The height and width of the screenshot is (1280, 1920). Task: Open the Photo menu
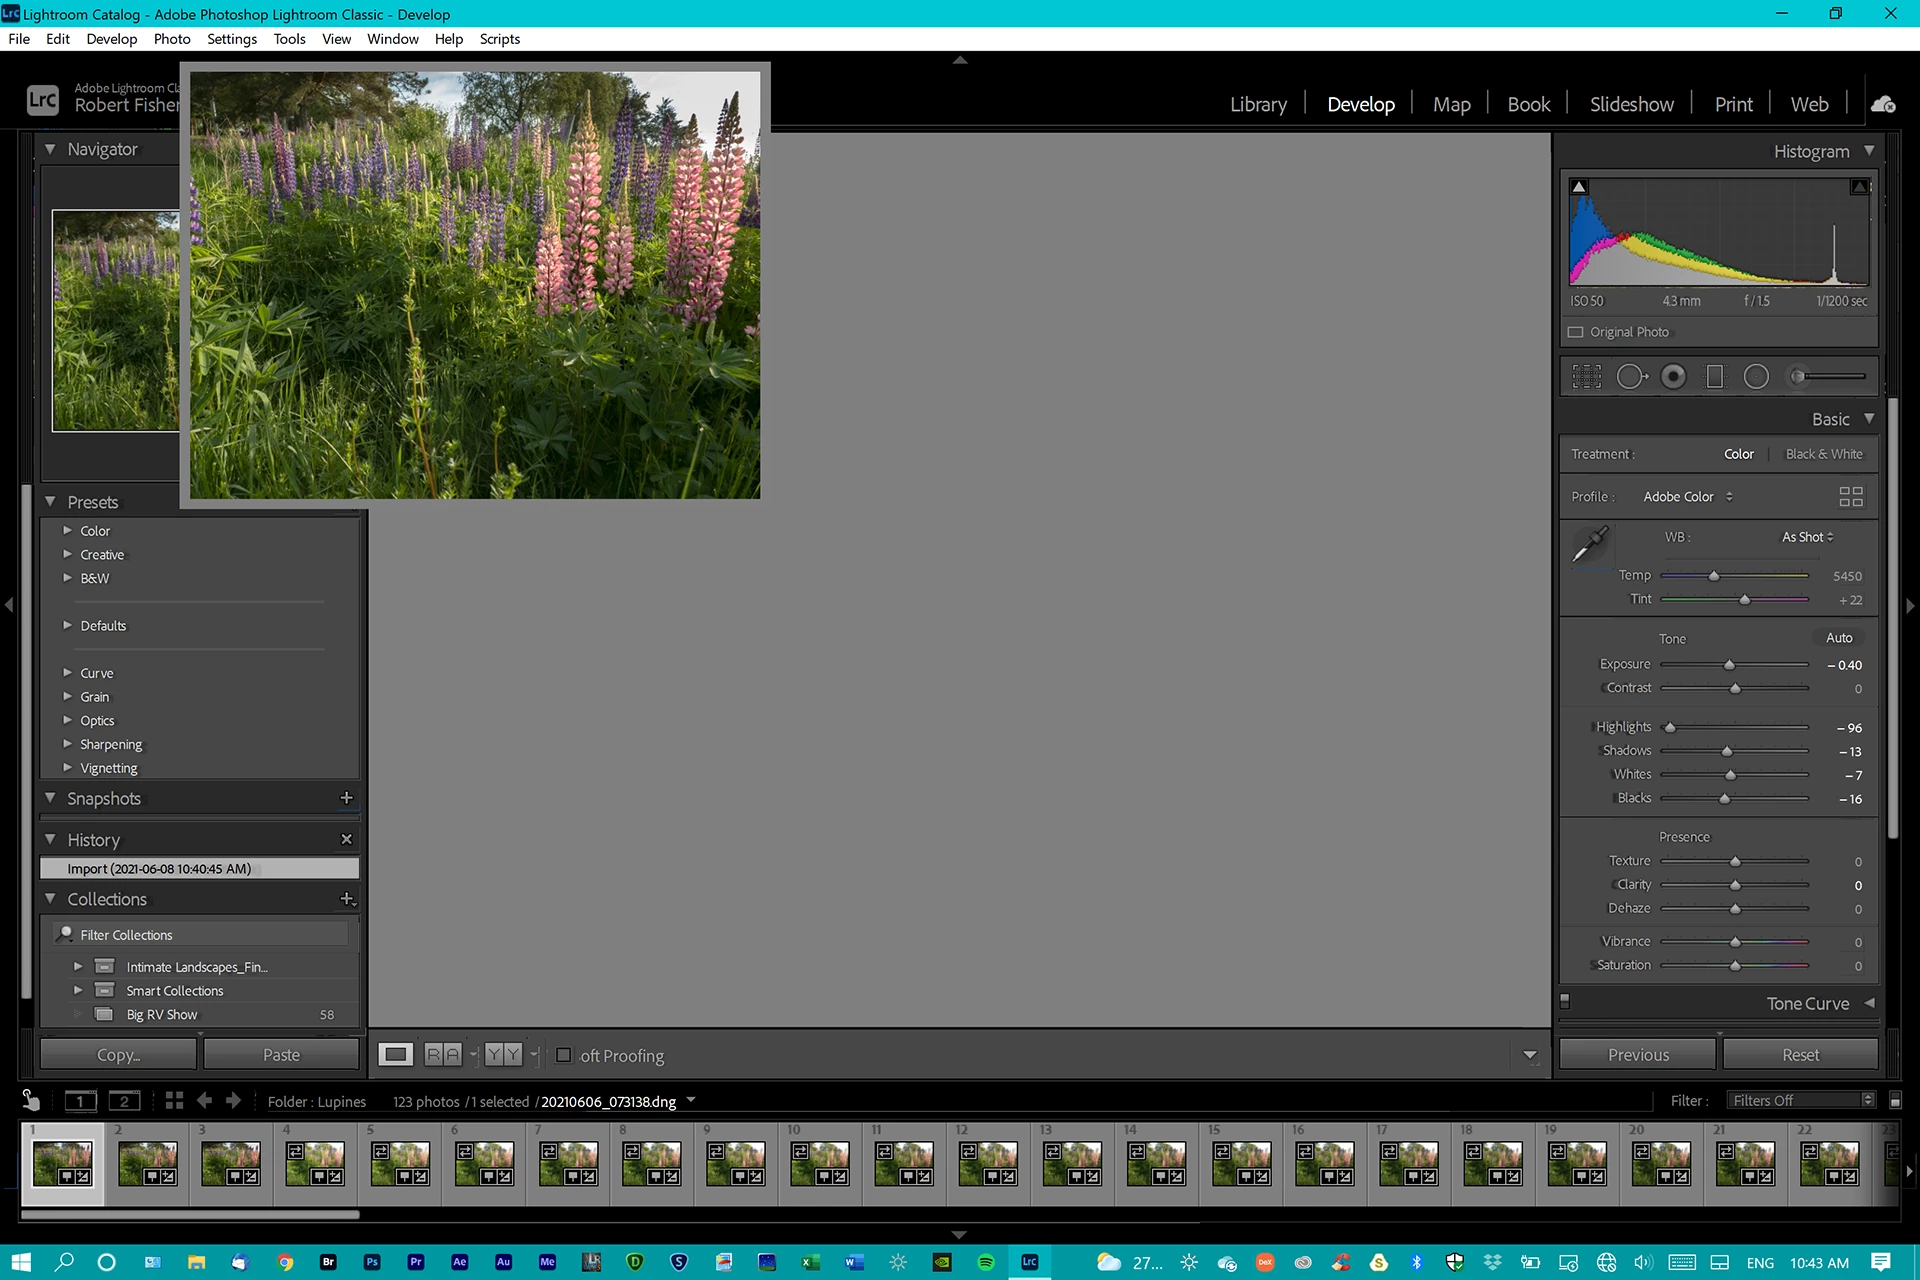(171, 39)
